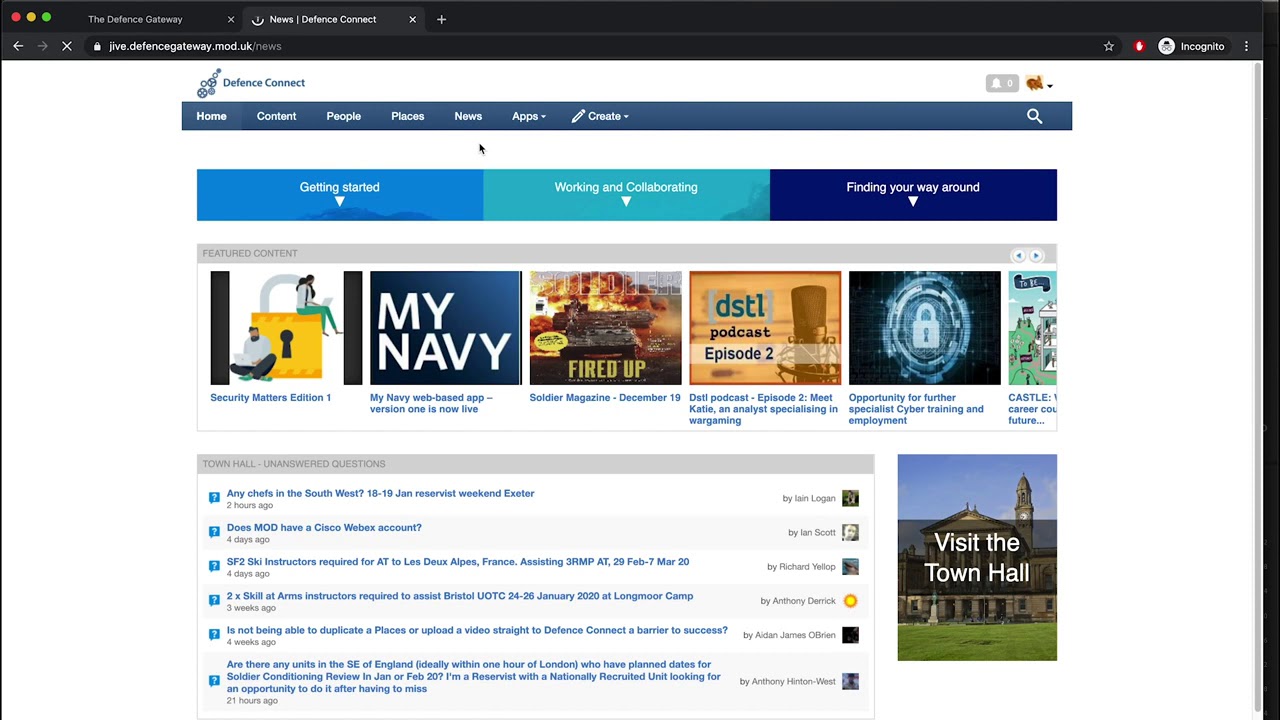The image size is (1280, 720).
Task: Open duplicate Places barrier question link
Action: [x=477, y=630]
